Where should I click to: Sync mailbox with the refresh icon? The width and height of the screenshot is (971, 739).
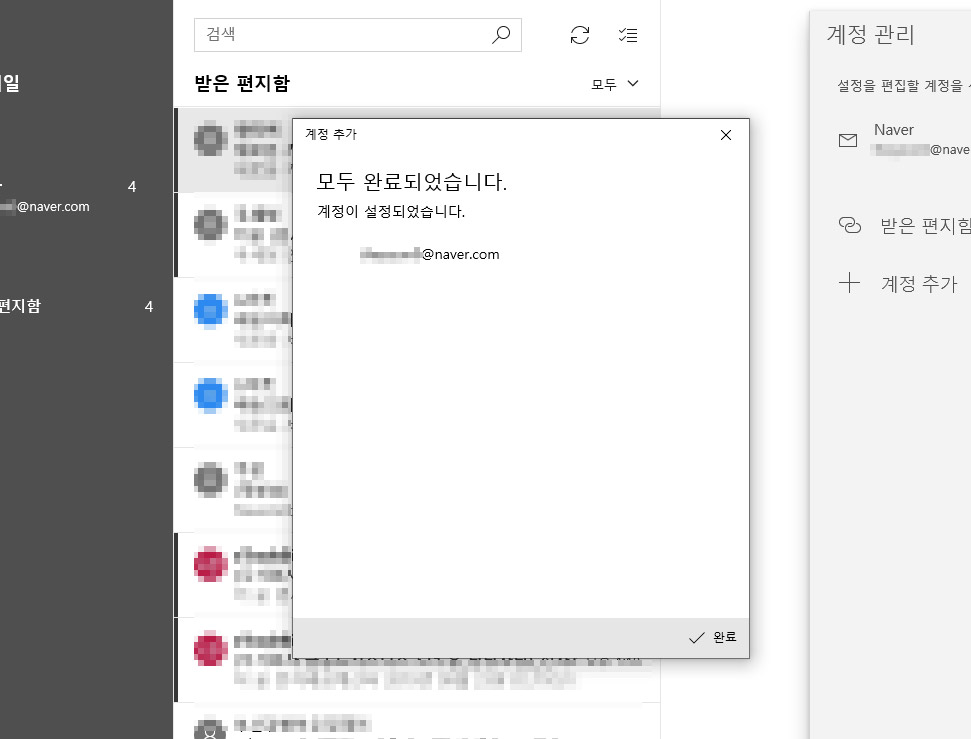[x=580, y=35]
